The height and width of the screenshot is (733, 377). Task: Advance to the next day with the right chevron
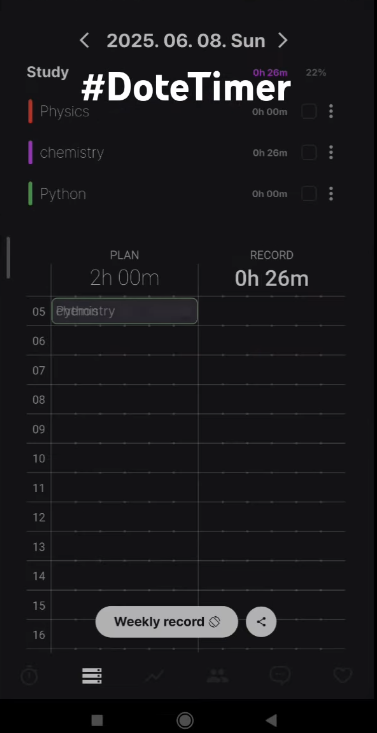tap(283, 41)
